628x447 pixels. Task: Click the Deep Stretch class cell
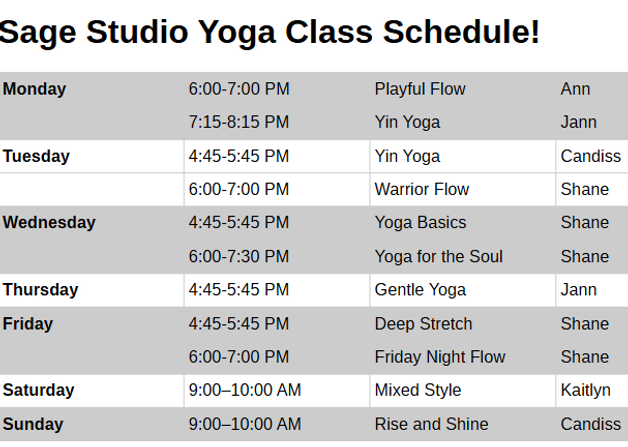423,324
